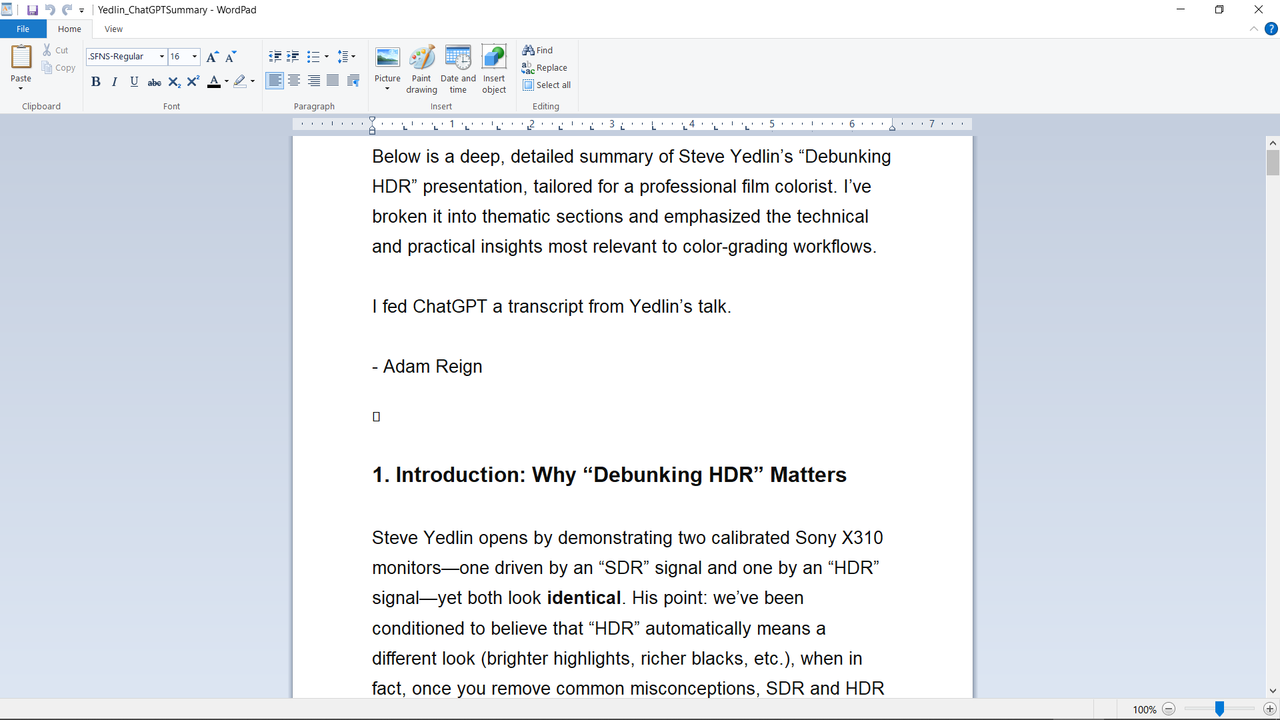Collapse the ribbon with the chevron

[1255, 29]
